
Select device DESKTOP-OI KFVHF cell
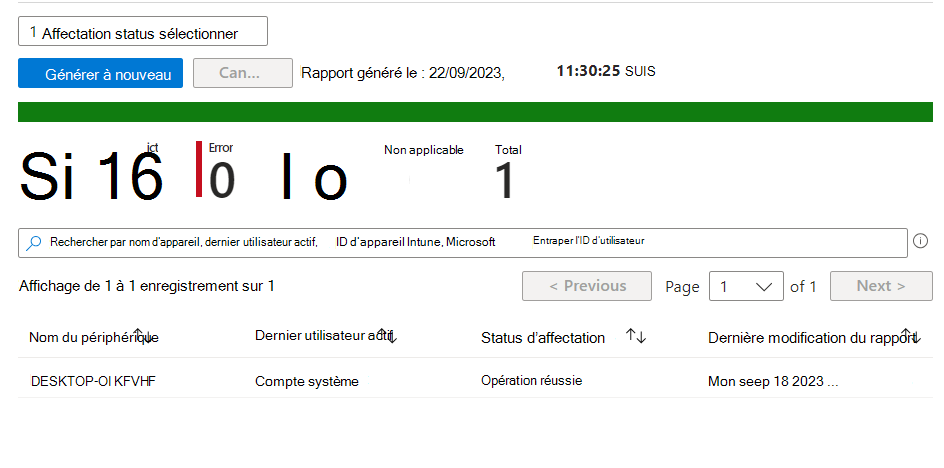click(x=93, y=381)
